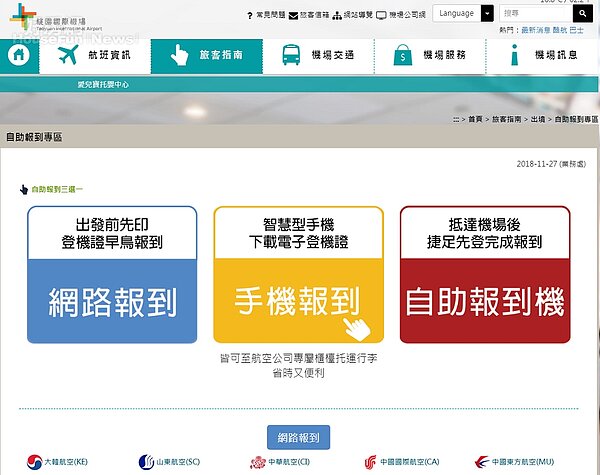The image size is (600, 475).
Task: Click the monitor icon for 機場公司網
Action: pyautogui.click(x=381, y=15)
